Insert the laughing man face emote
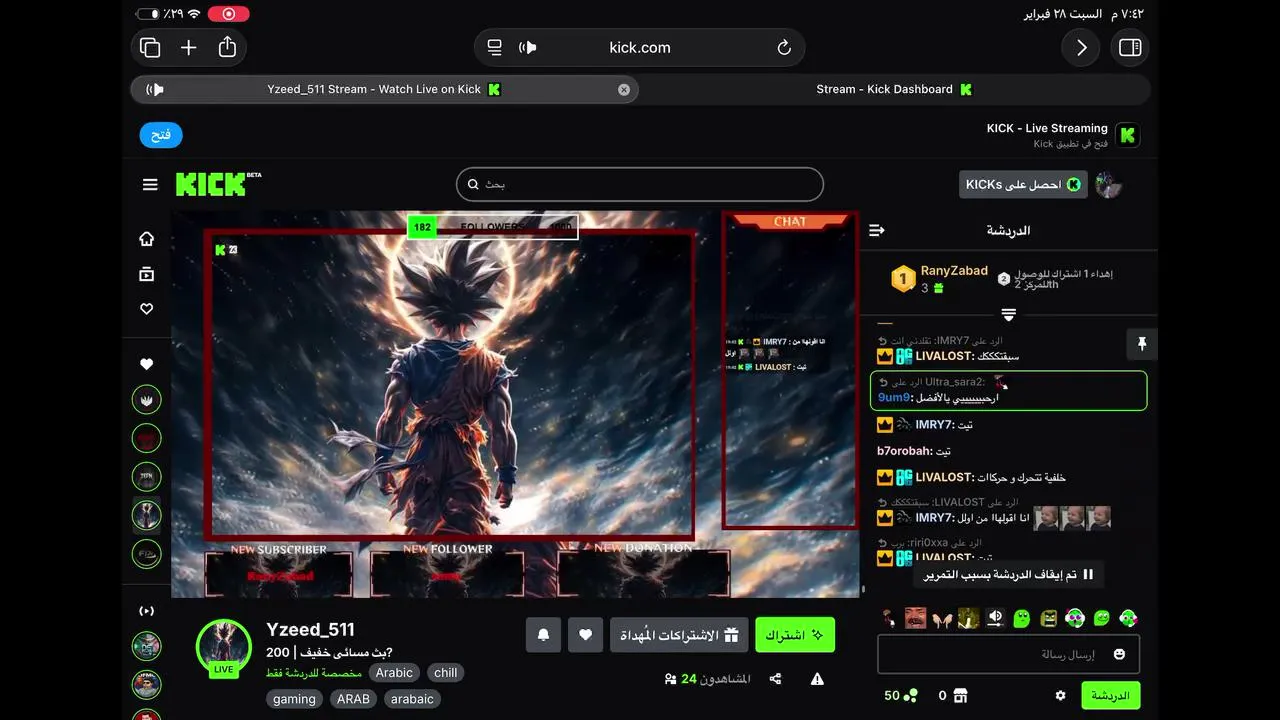This screenshot has height=720, width=1280. coord(915,618)
